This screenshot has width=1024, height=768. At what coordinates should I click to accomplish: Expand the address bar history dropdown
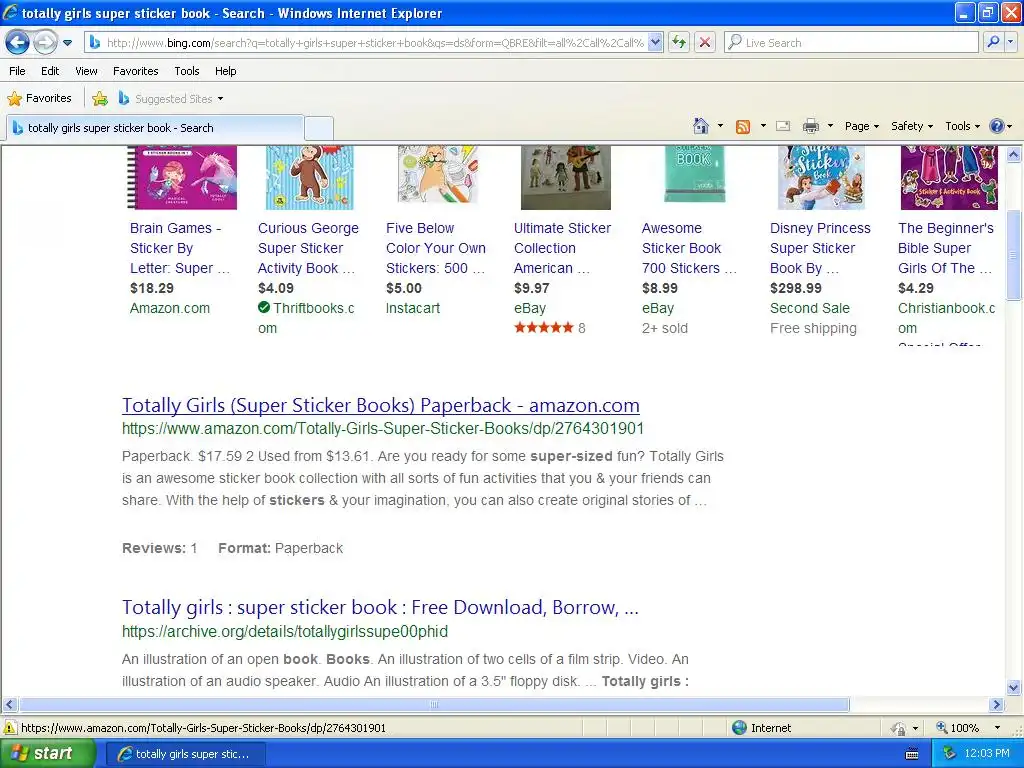[656, 43]
